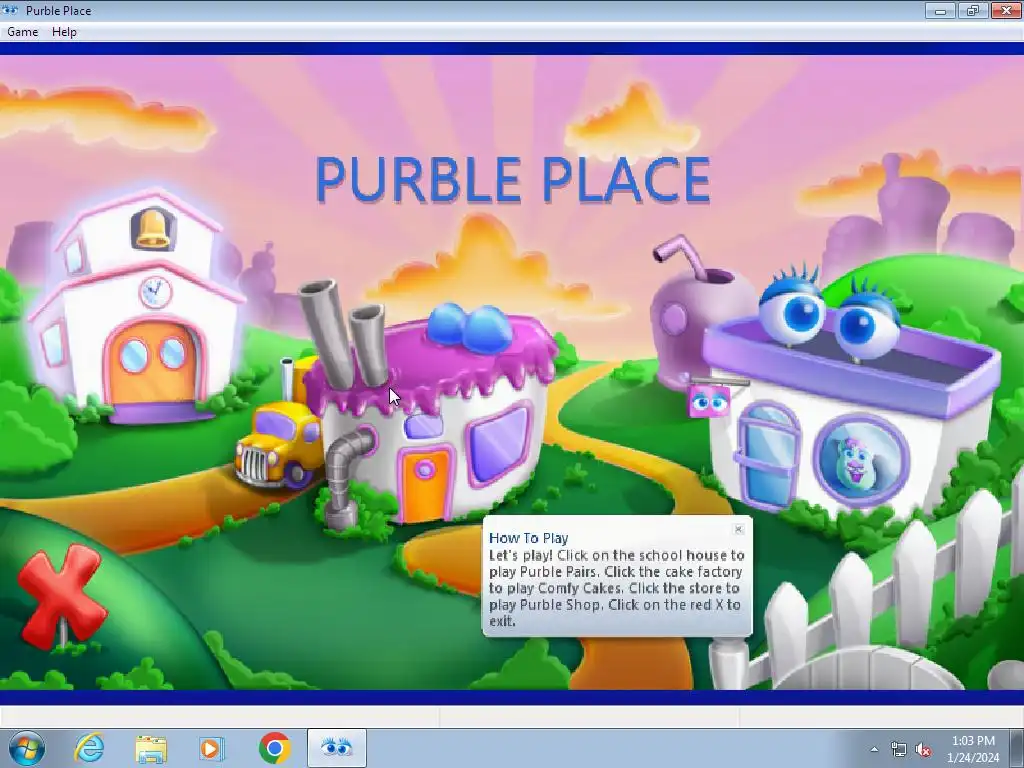Screen dimensions: 1024x768
Task: Open File Explorer from the taskbar
Action: click(x=151, y=748)
